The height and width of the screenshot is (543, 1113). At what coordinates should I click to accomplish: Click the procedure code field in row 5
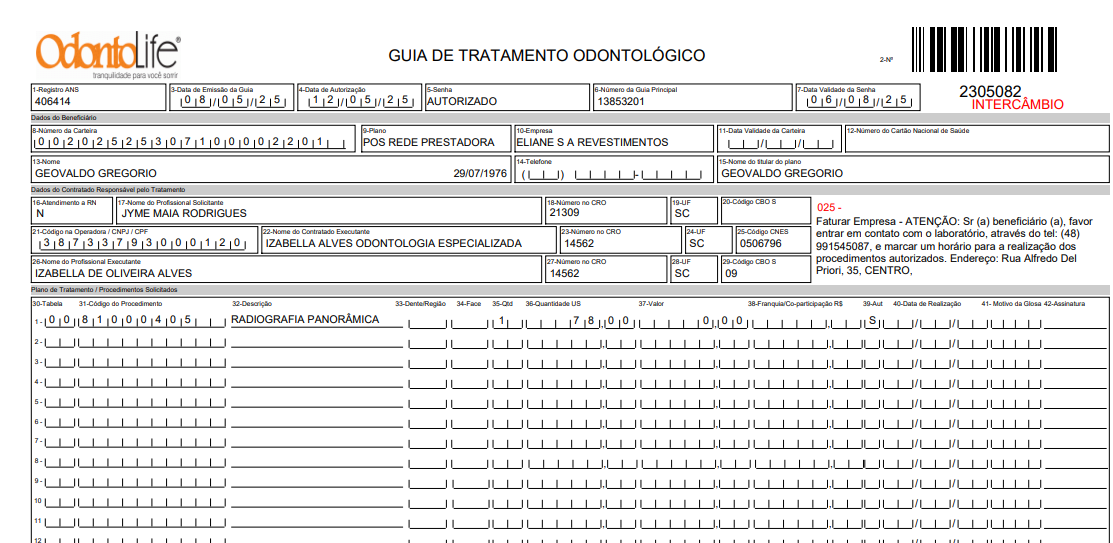tap(153, 402)
